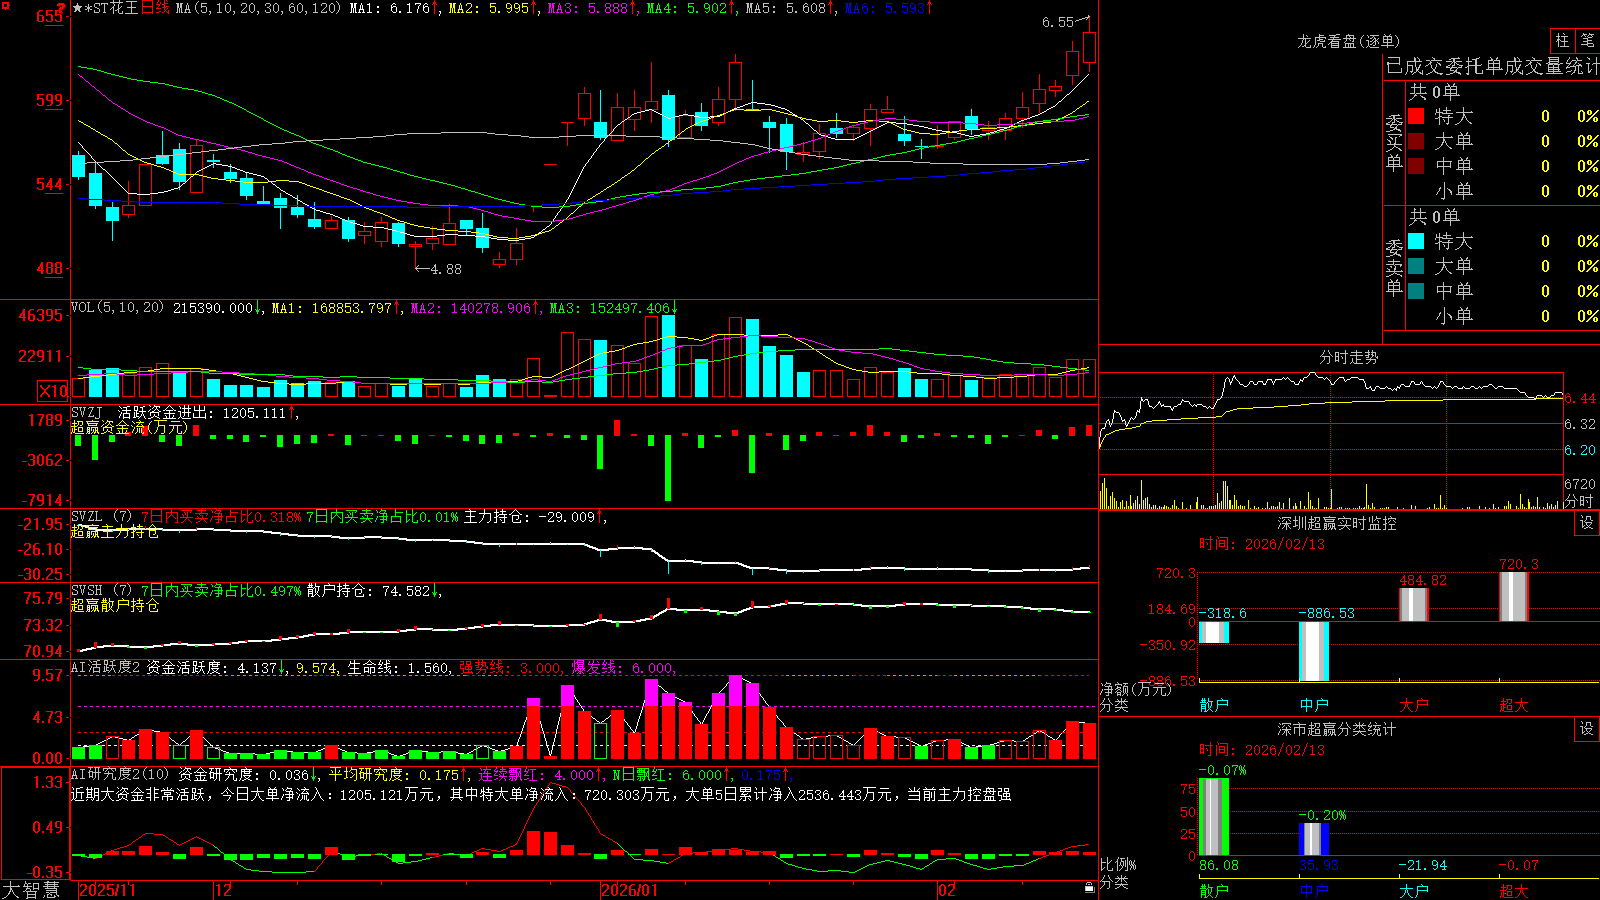The image size is (1600, 900).
Task: Click 连续飘红: 4.000 value
Action: pos(538,774)
